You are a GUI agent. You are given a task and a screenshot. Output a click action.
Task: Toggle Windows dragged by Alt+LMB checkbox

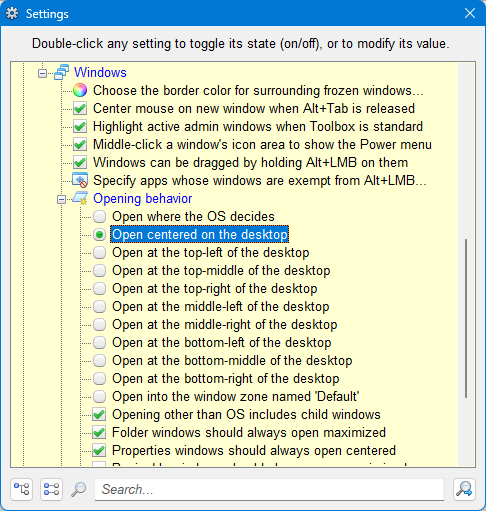pos(80,163)
